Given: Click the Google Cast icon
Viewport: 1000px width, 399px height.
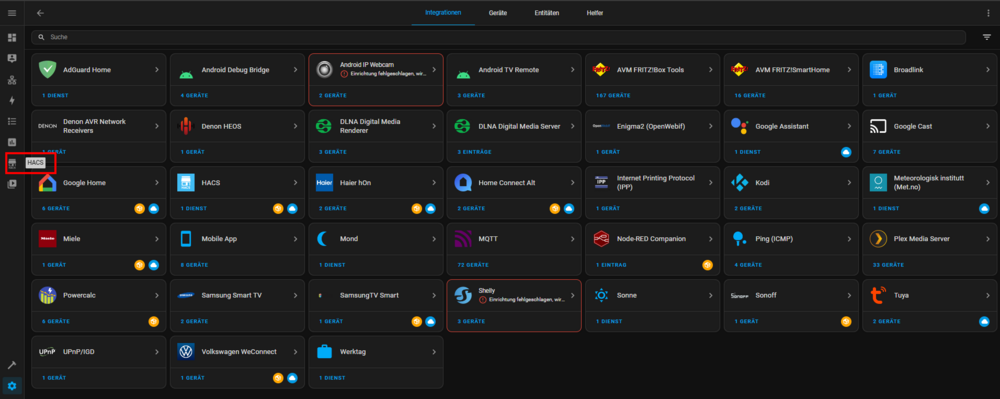Looking at the screenshot, I should (878, 126).
